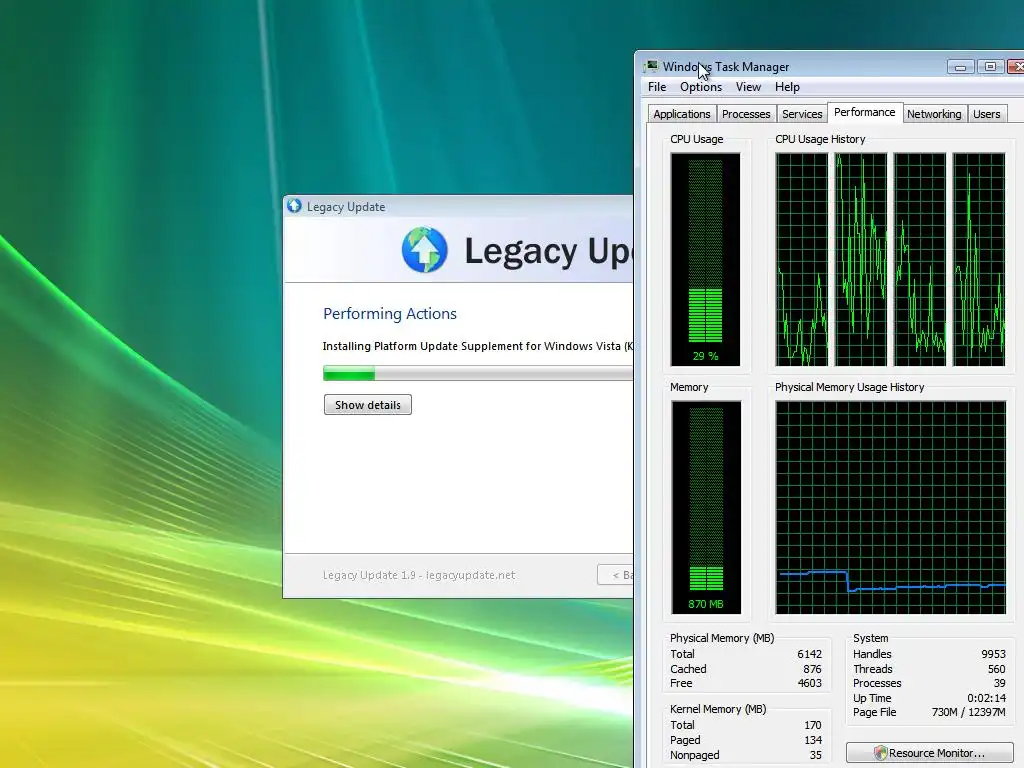Switch to the Services tab
The width and height of the screenshot is (1024, 768).
point(802,114)
